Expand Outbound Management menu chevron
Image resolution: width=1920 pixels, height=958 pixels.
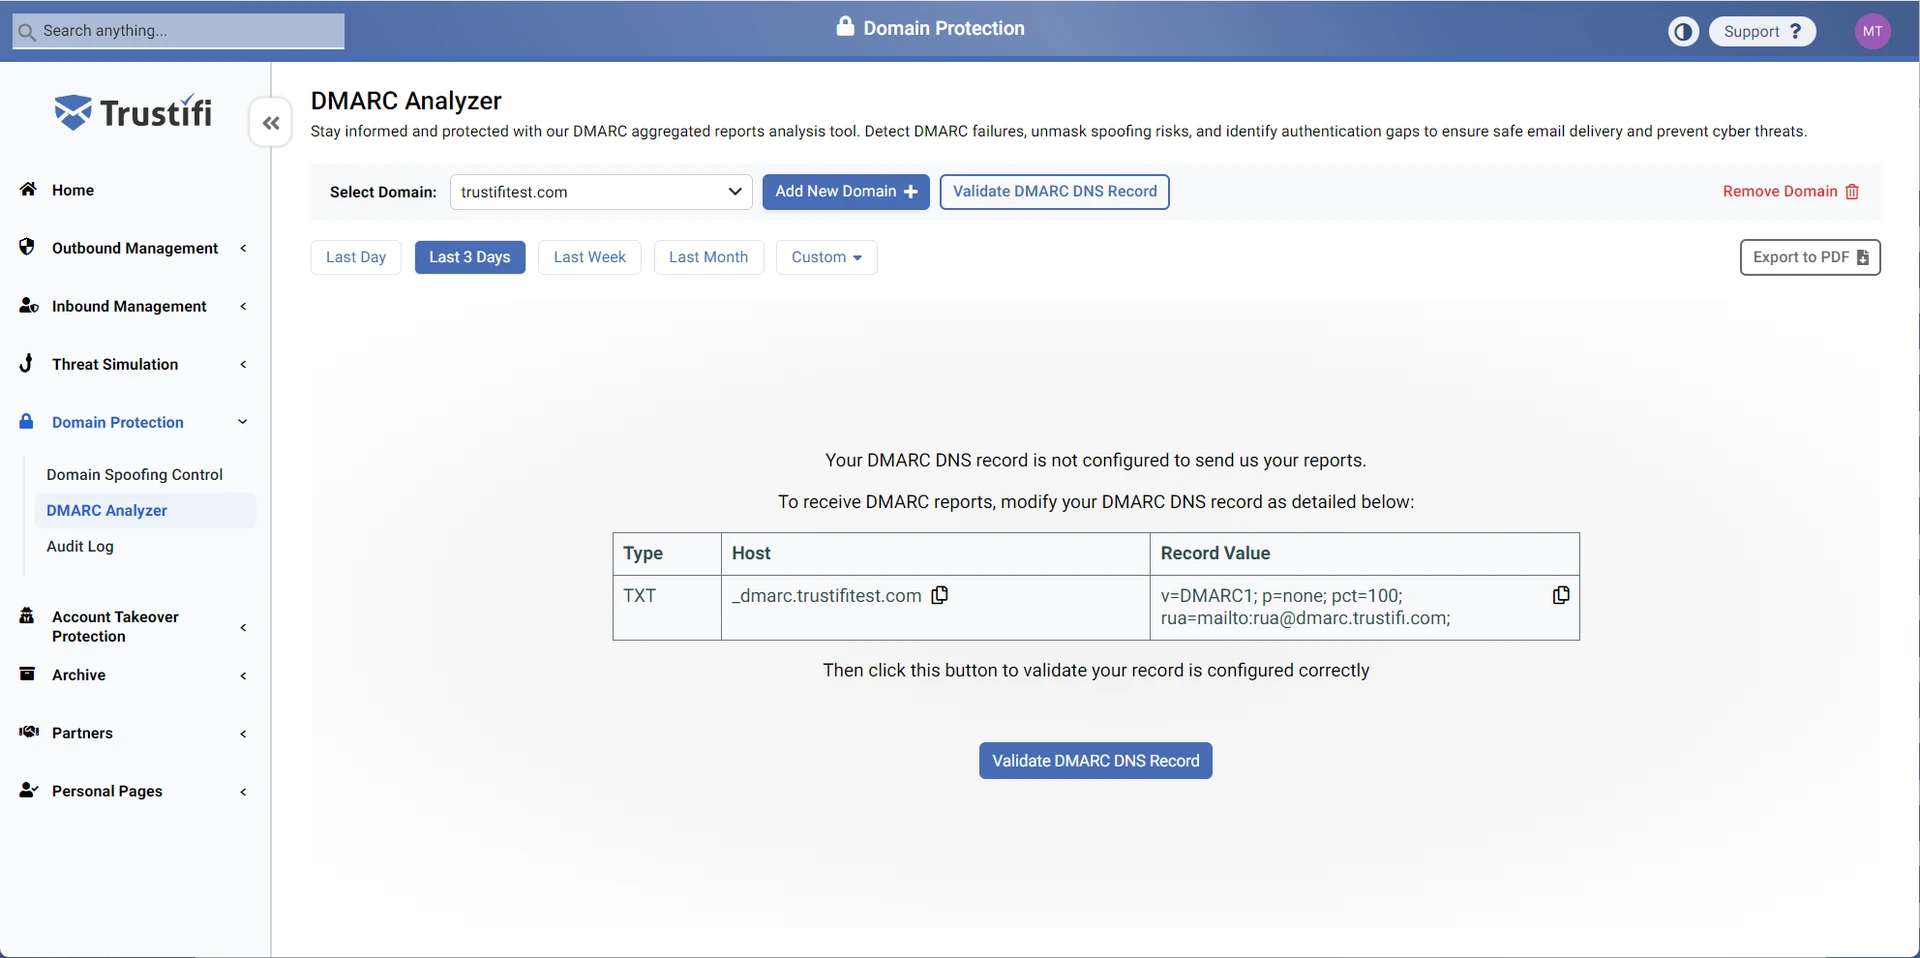pyautogui.click(x=243, y=248)
